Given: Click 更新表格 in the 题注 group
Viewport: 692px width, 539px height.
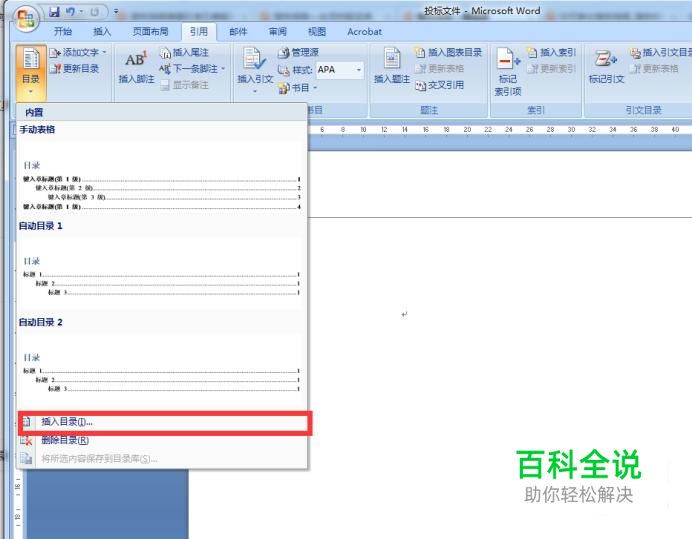Looking at the screenshot, I should [440, 68].
